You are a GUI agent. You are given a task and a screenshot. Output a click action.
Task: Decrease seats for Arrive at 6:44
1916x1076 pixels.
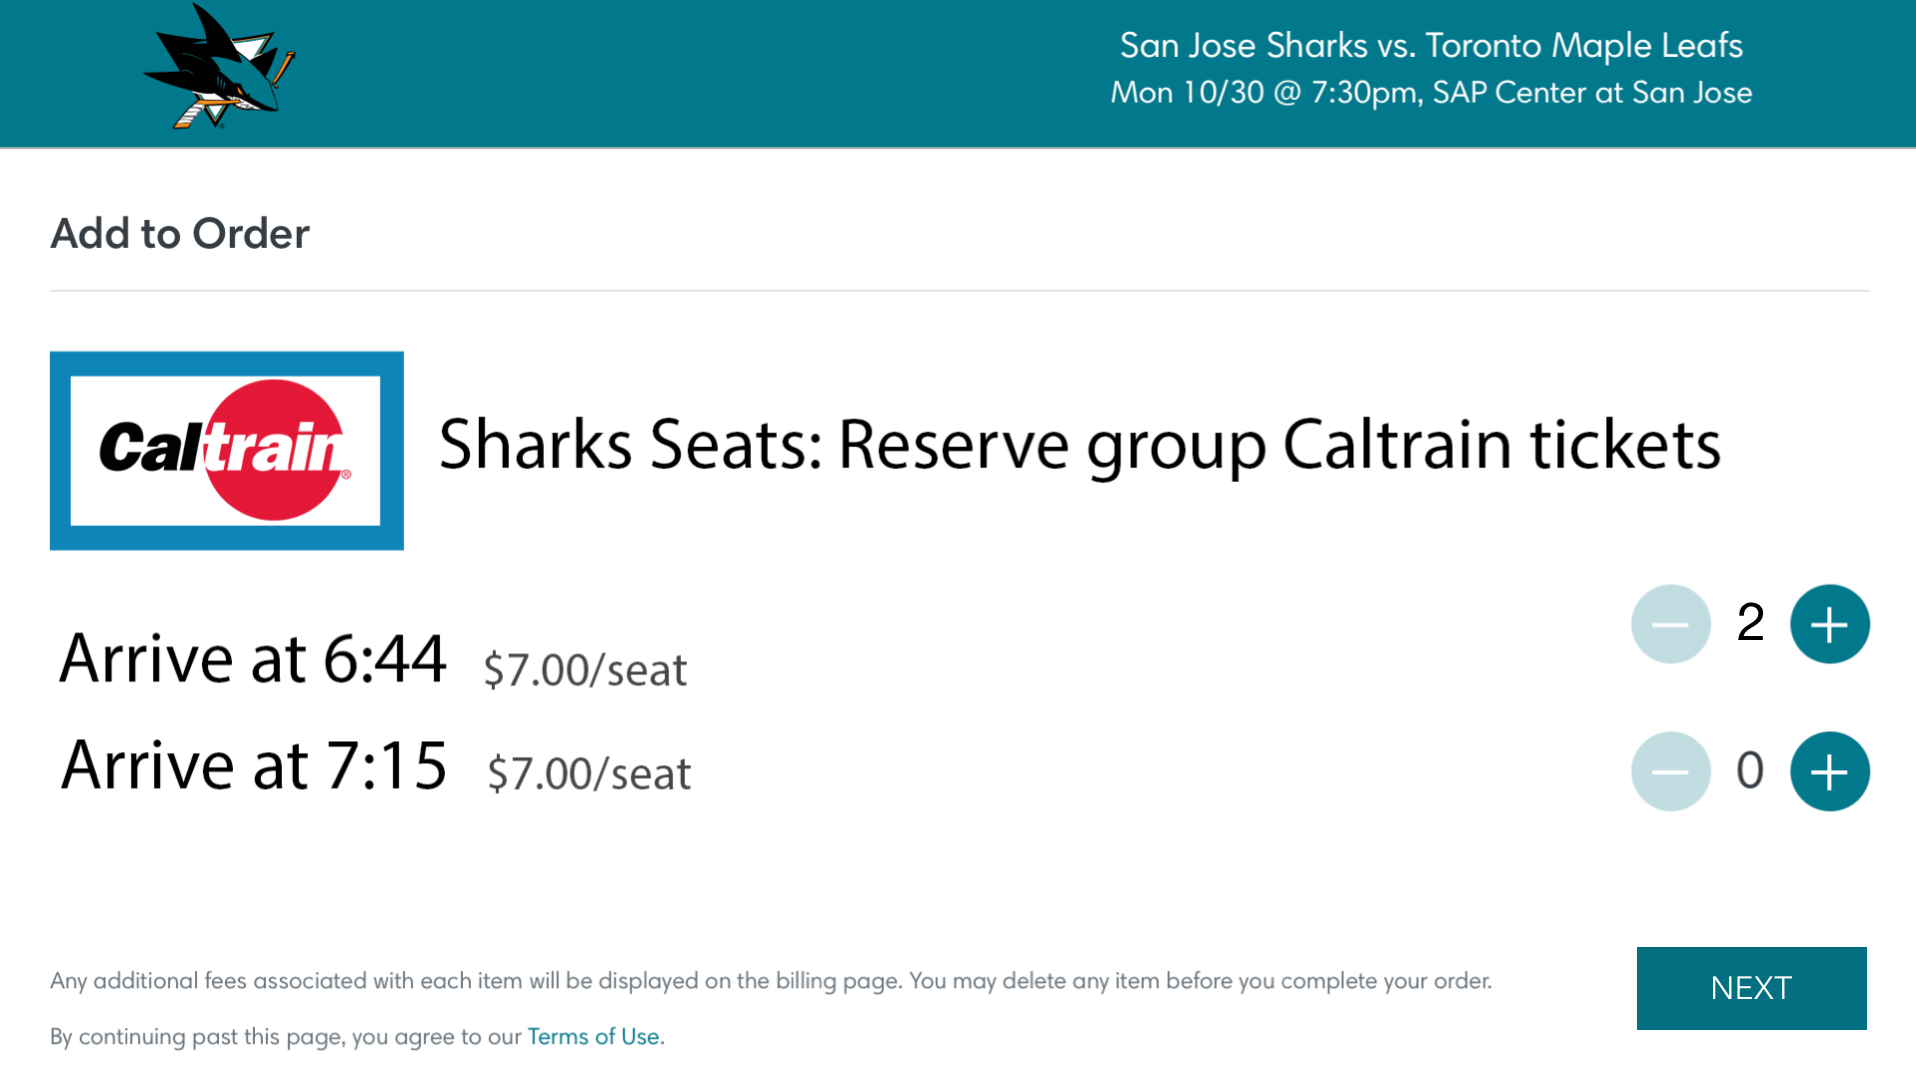(x=1670, y=624)
